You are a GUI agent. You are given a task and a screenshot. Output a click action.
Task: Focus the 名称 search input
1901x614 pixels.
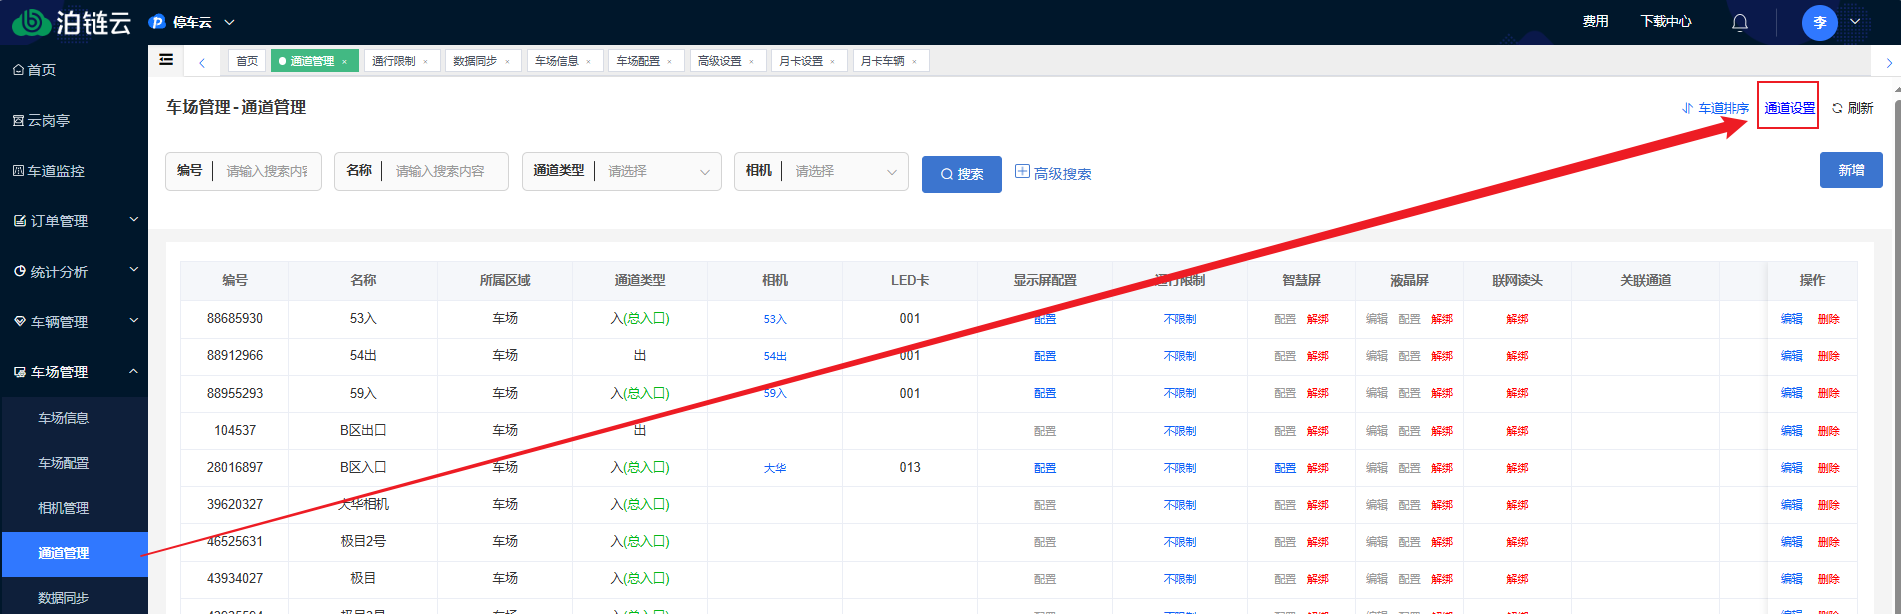click(x=445, y=171)
